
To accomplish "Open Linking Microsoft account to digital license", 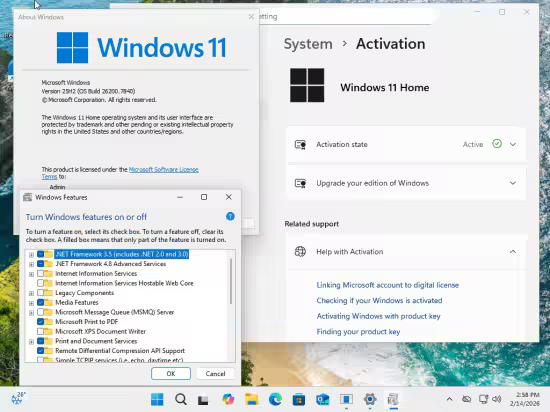I will point(388,285).
